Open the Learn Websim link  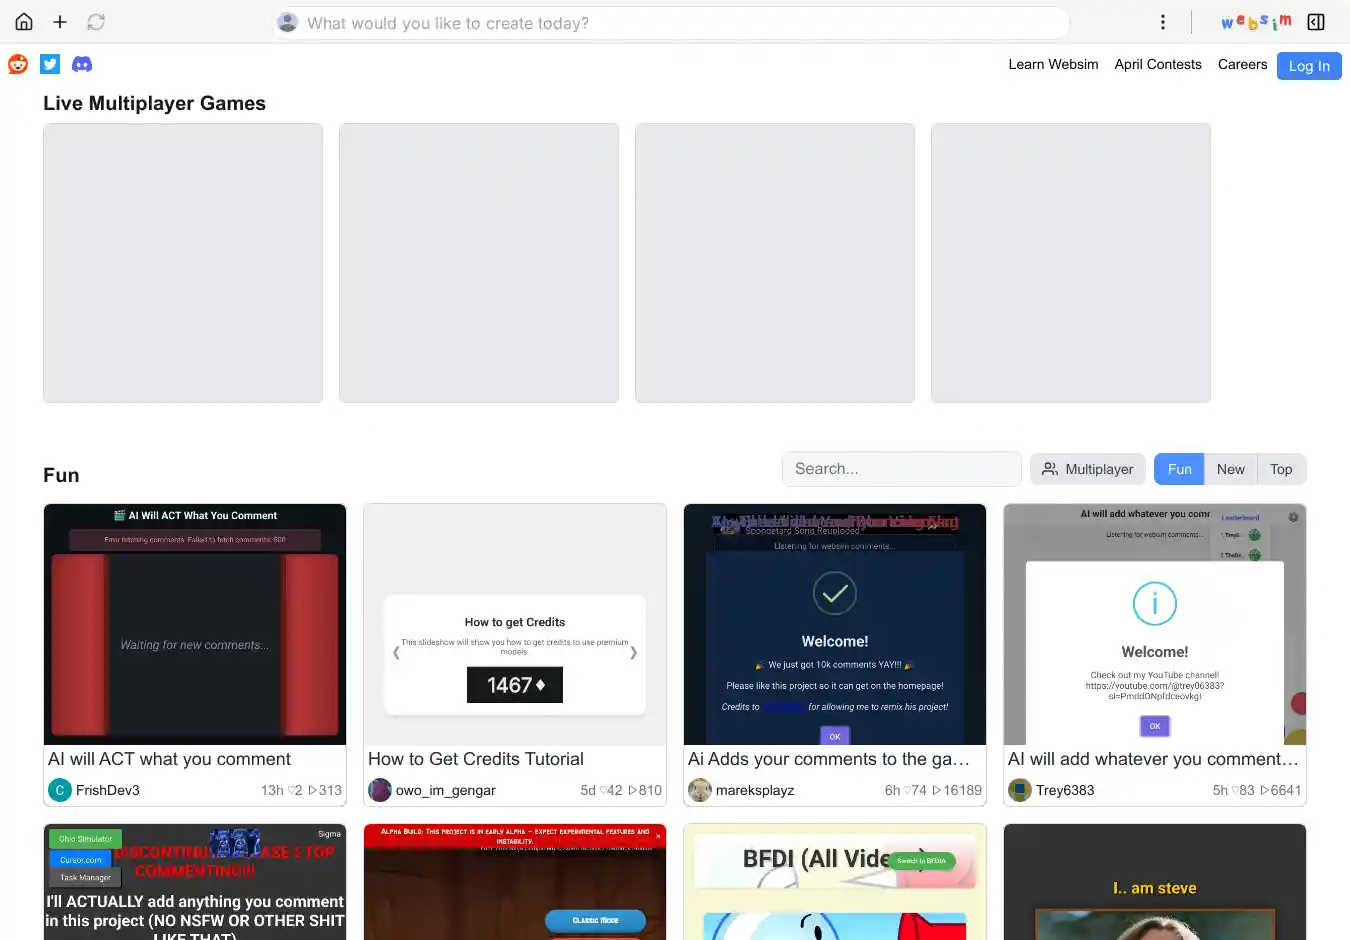click(1053, 64)
